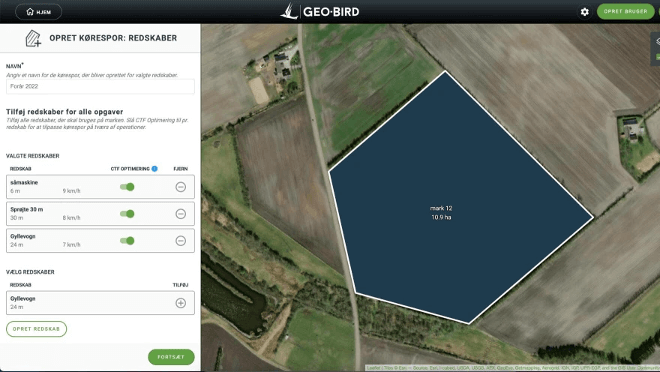The image size is (660, 372).
Task: Add Gyllevogn with the plus icon
Action: click(x=181, y=303)
